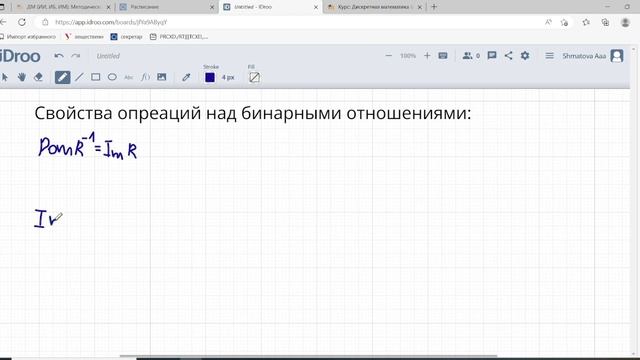Open a new browser tab
The height and width of the screenshot is (360, 640).
click(x=434, y=7)
